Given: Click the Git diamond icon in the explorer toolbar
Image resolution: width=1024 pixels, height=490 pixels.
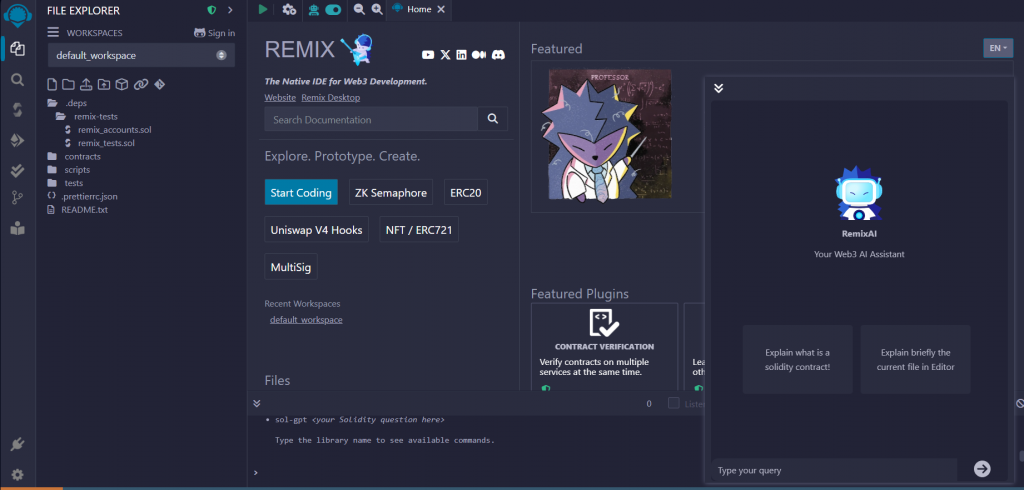Looking at the screenshot, I should (x=159, y=84).
